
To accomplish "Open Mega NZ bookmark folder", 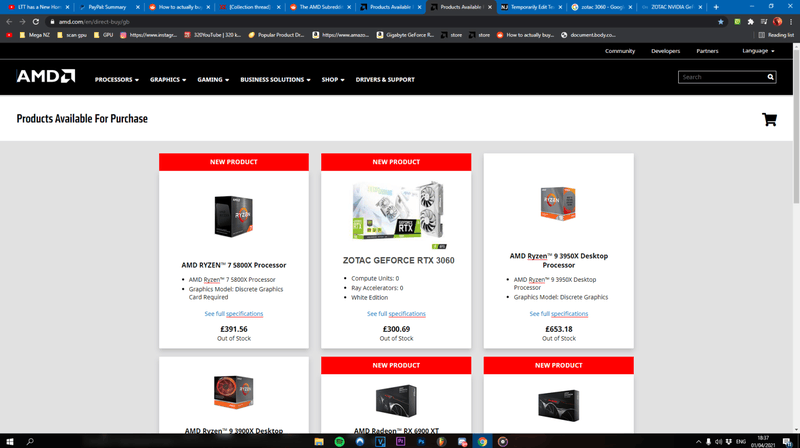I will [x=35, y=35].
